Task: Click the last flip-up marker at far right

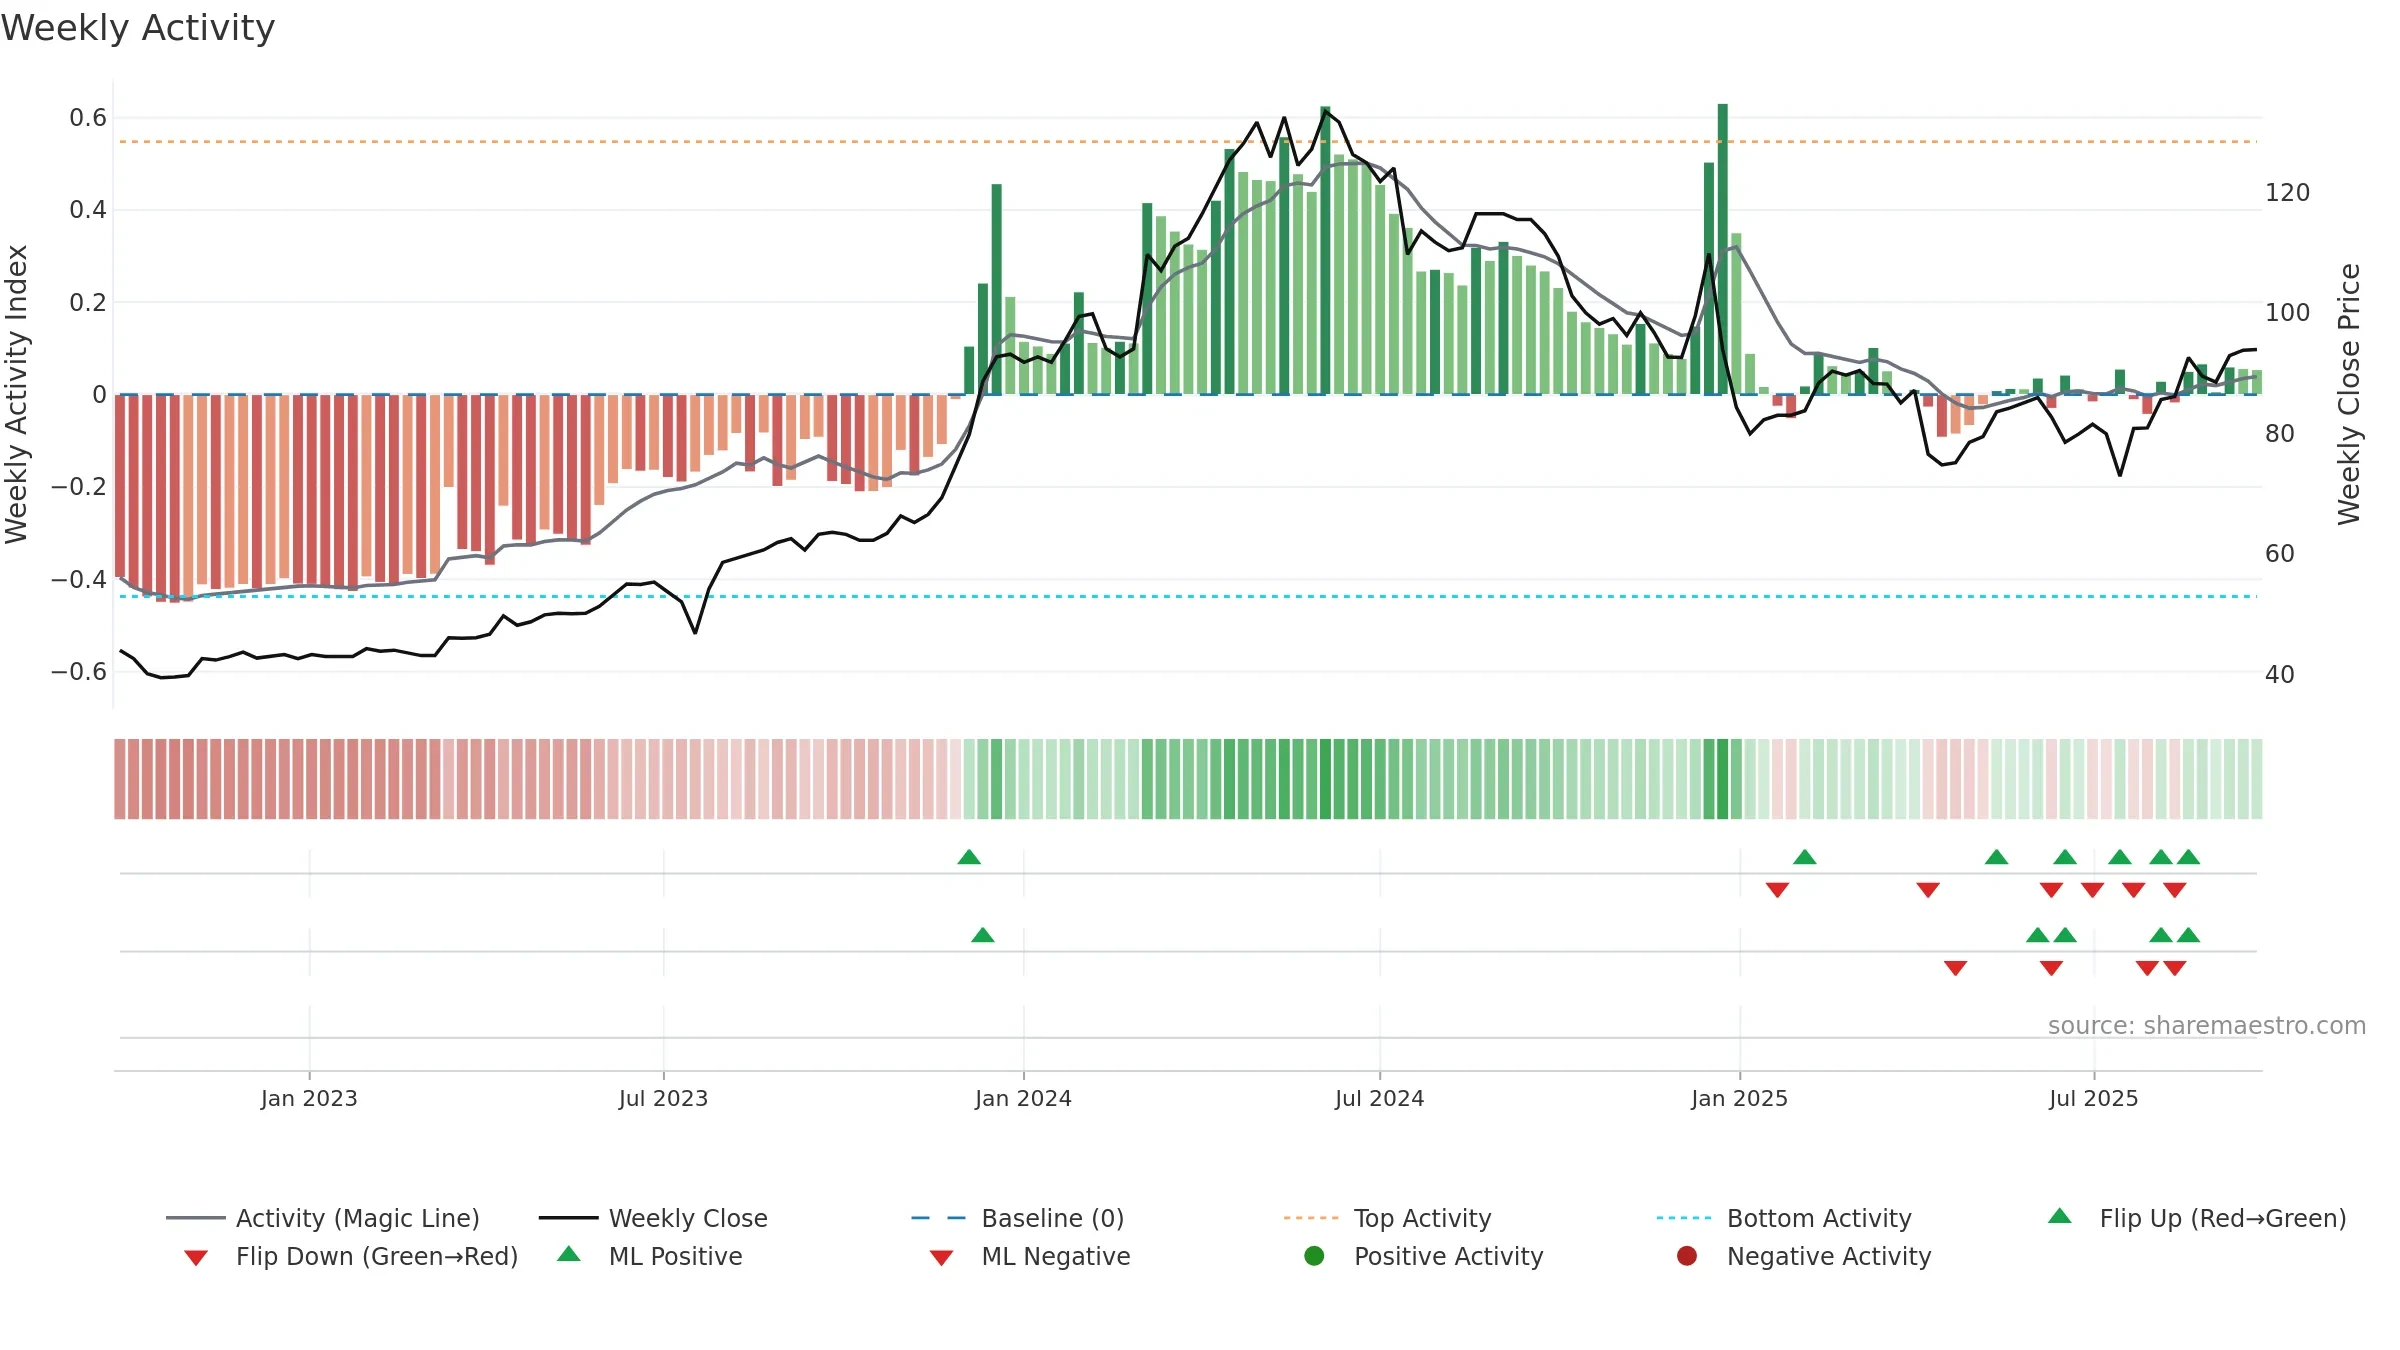Action: [x=2188, y=857]
